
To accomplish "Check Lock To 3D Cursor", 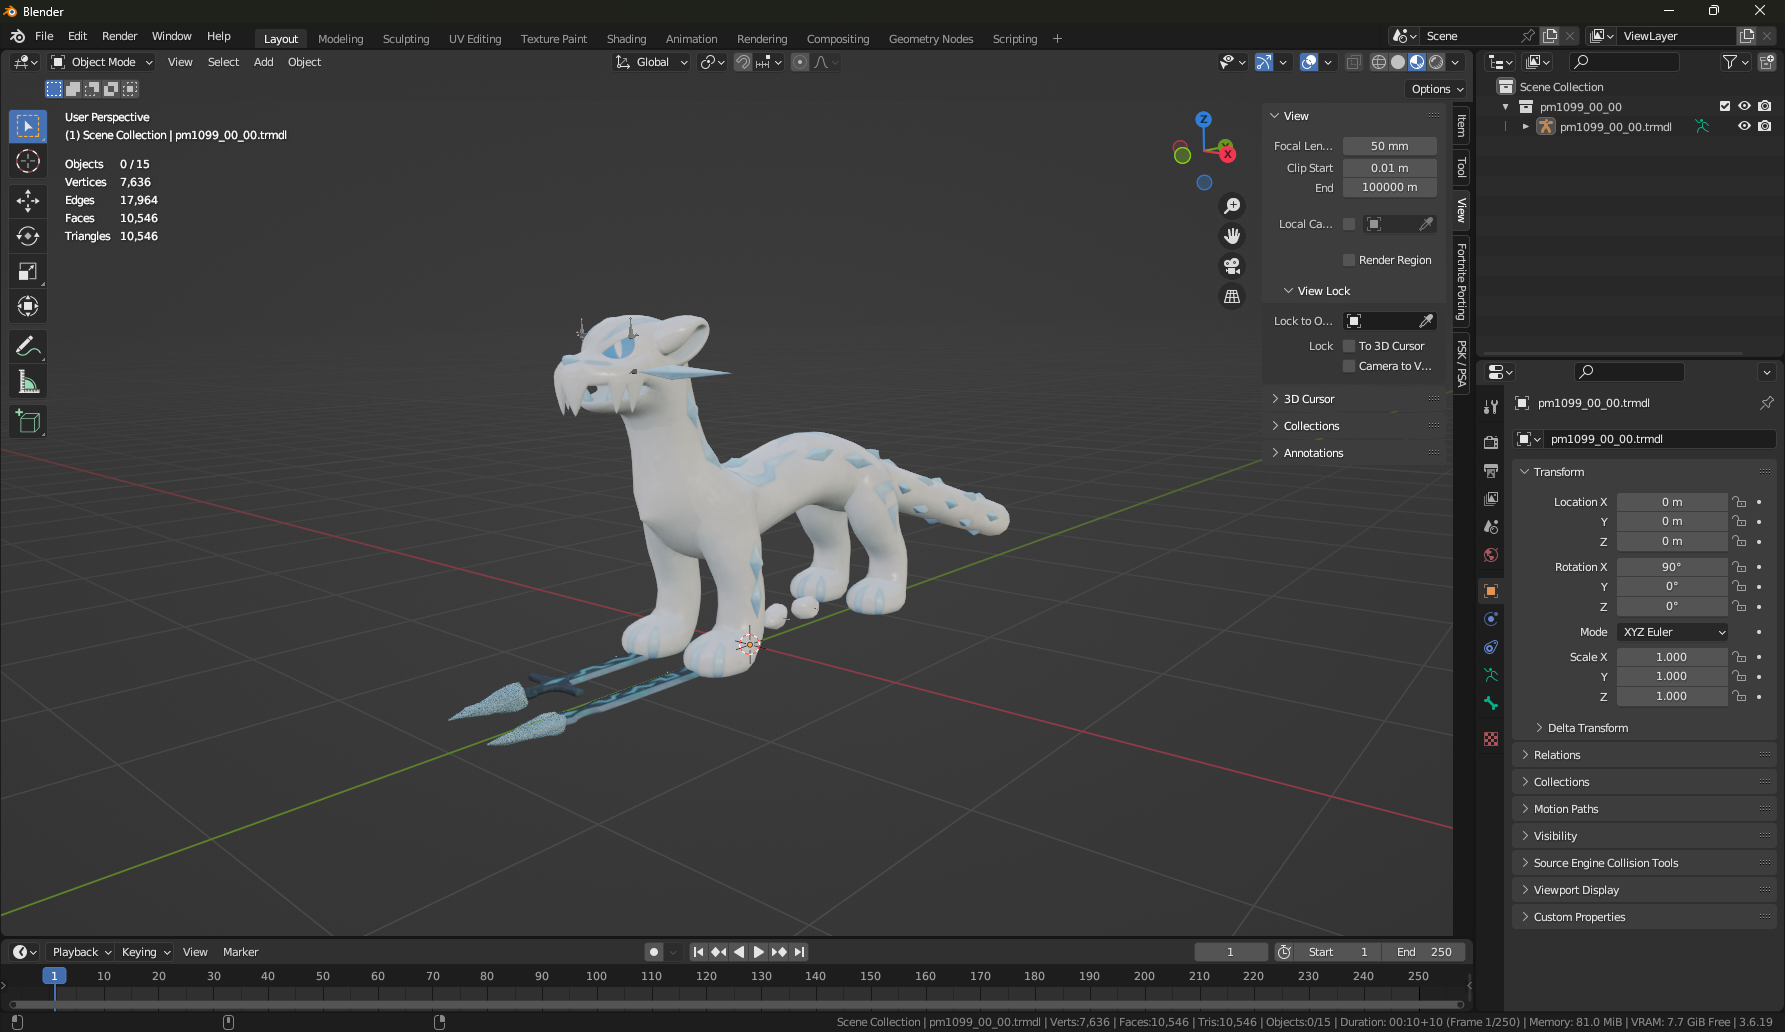I will point(1349,346).
